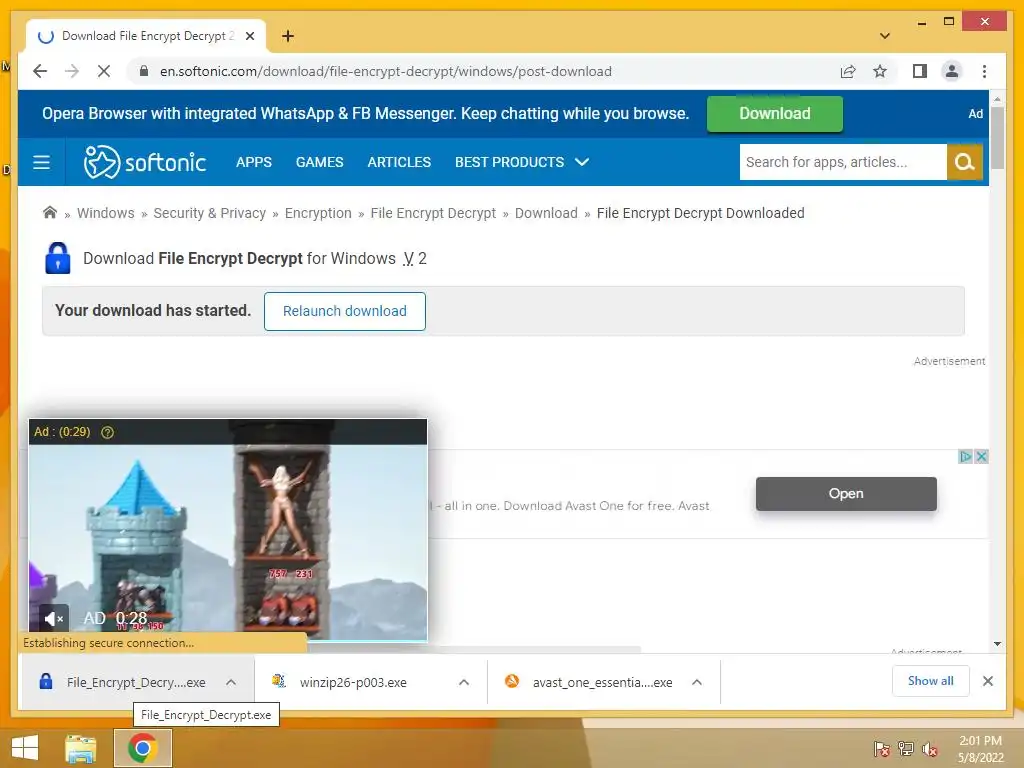Viewport: 1024px width, 768px height.
Task: Click the search magnifier button
Action: [965, 162]
